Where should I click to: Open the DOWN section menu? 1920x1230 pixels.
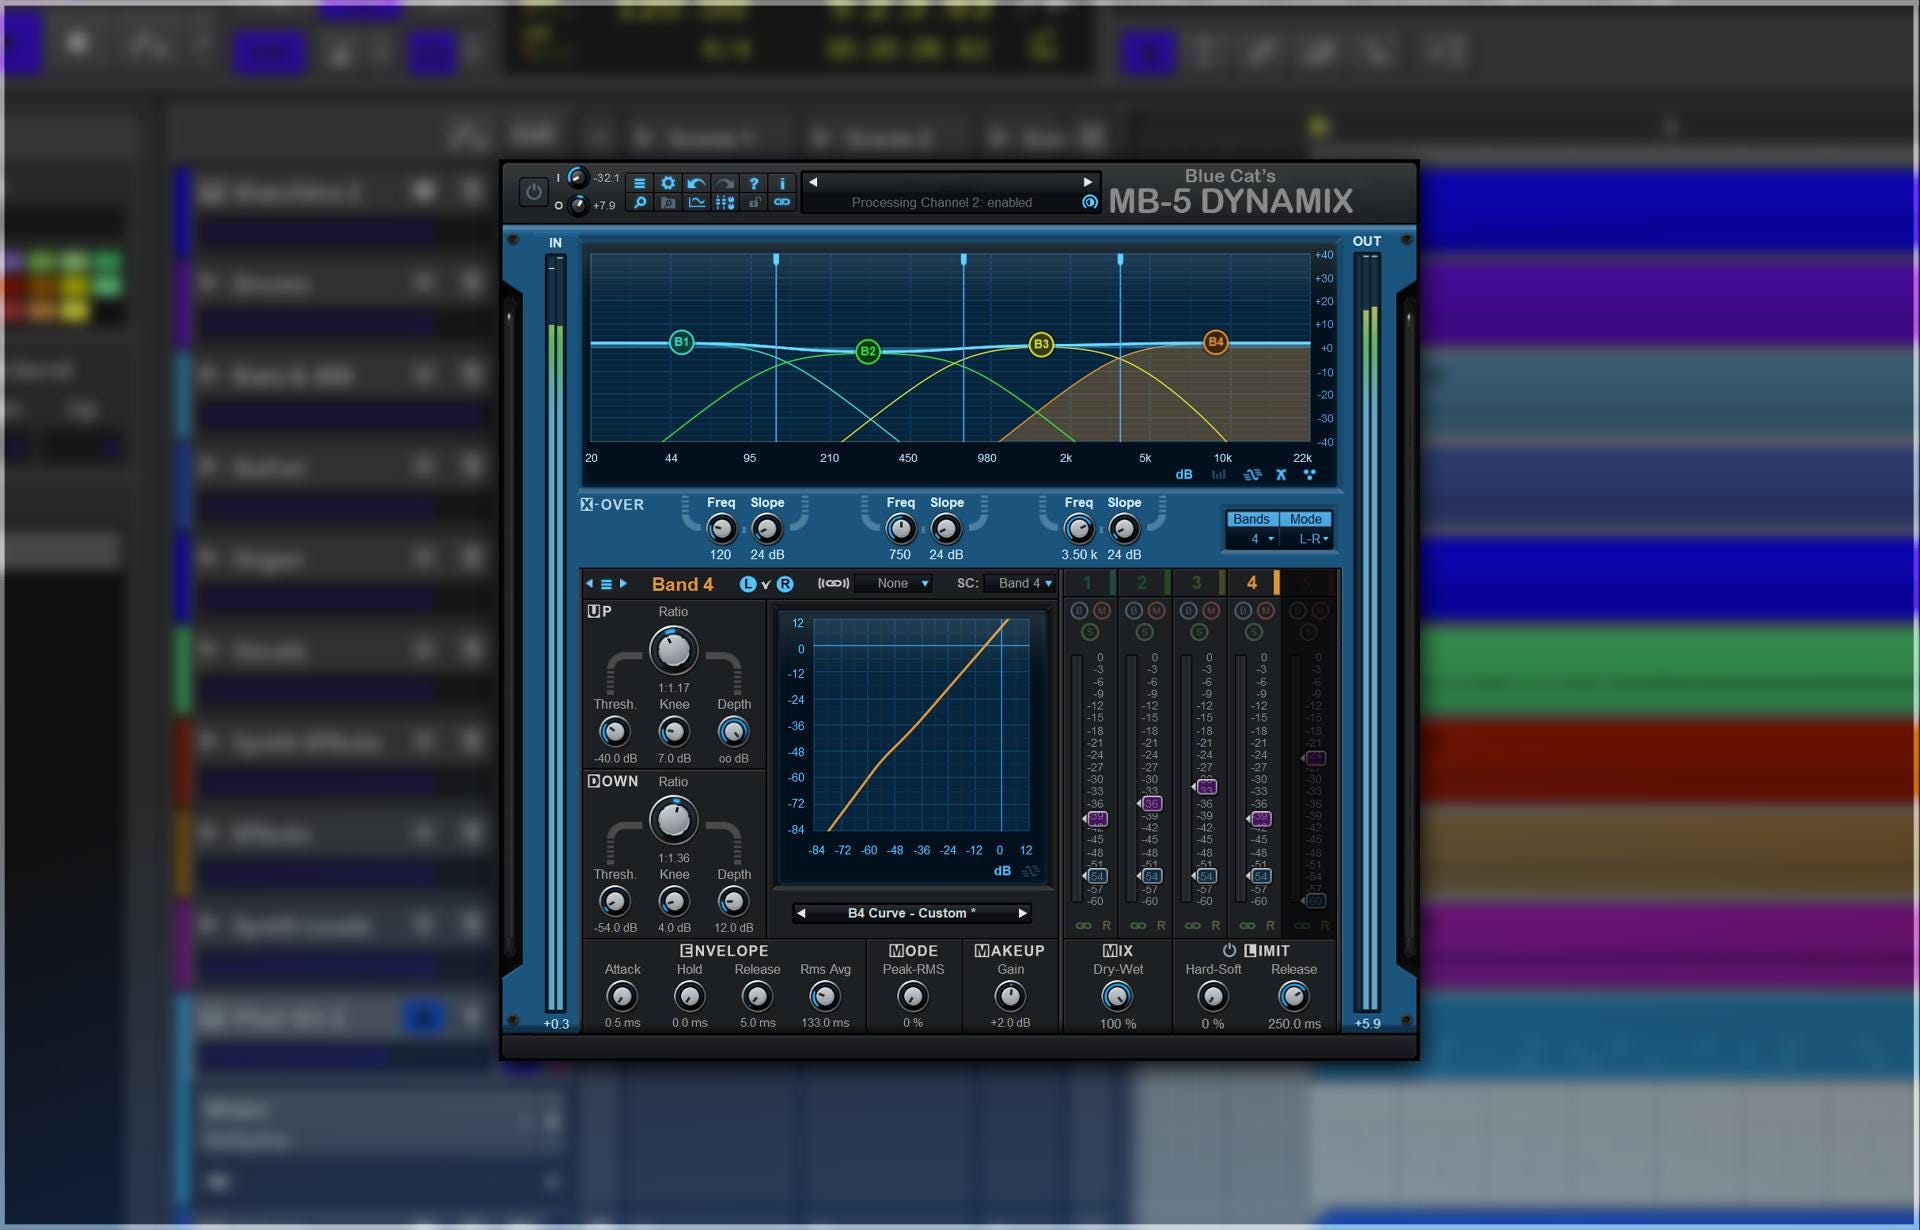click(x=612, y=781)
